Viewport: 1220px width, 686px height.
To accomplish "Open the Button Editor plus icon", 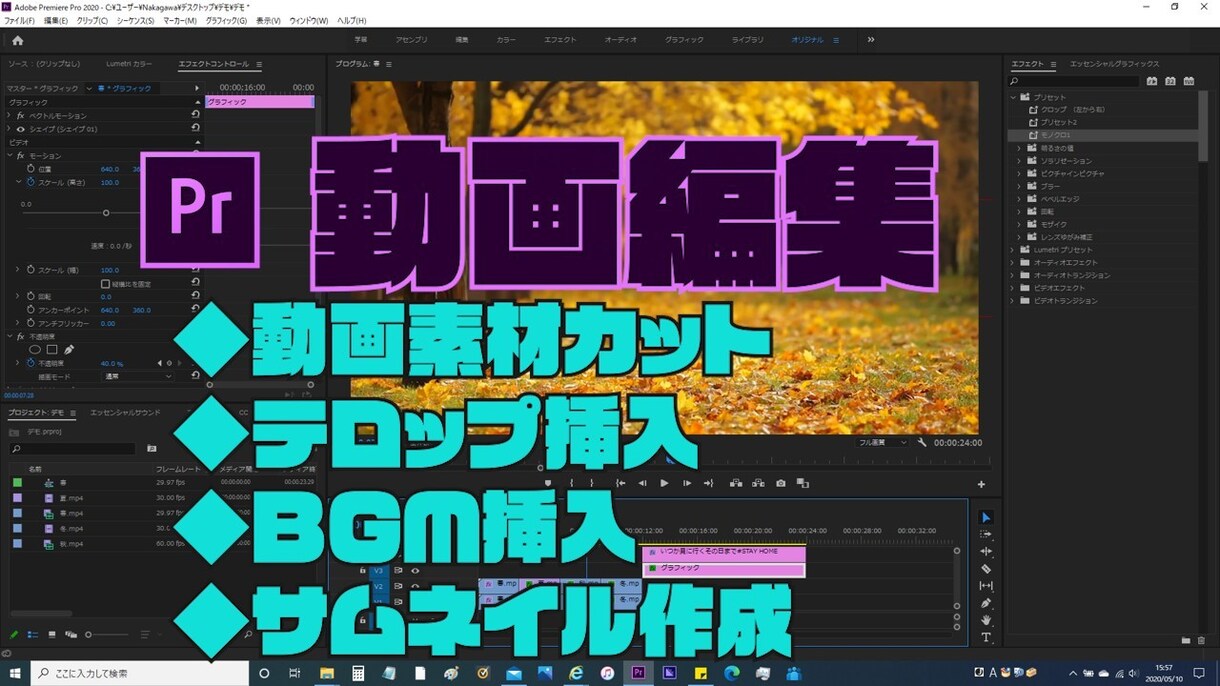I will pyautogui.click(x=981, y=484).
